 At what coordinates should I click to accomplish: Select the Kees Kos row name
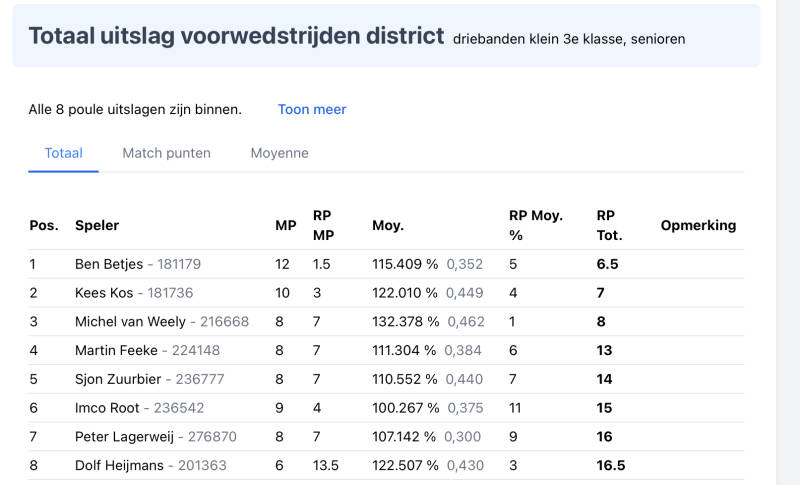point(106,293)
